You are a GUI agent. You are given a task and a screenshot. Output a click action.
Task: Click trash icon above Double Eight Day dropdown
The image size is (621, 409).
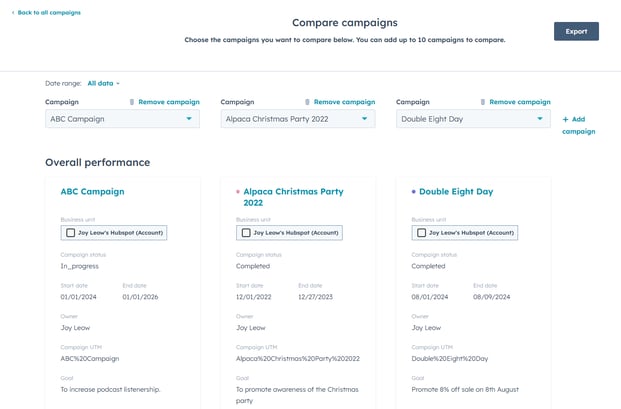[x=483, y=102]
